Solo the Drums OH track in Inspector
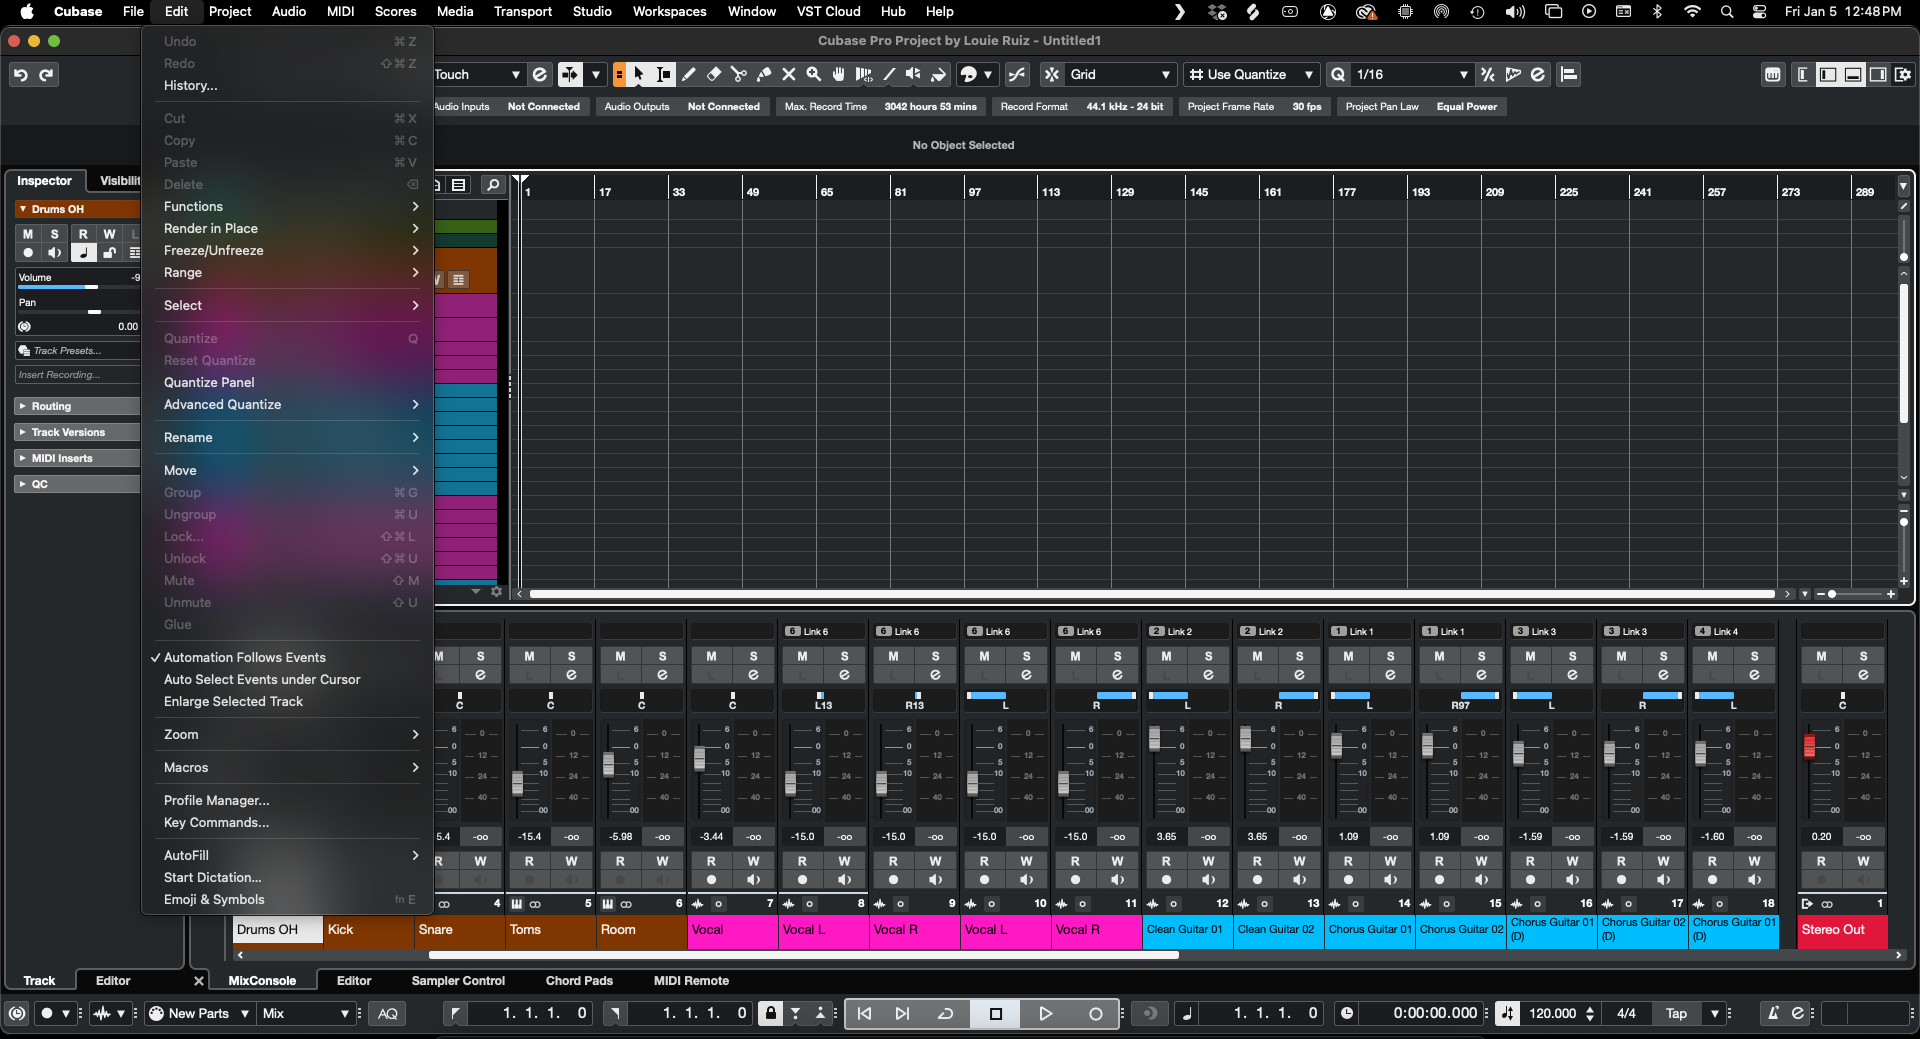Image resolution: width=1920 pixels, height=1039 pixels. point(55,234)
